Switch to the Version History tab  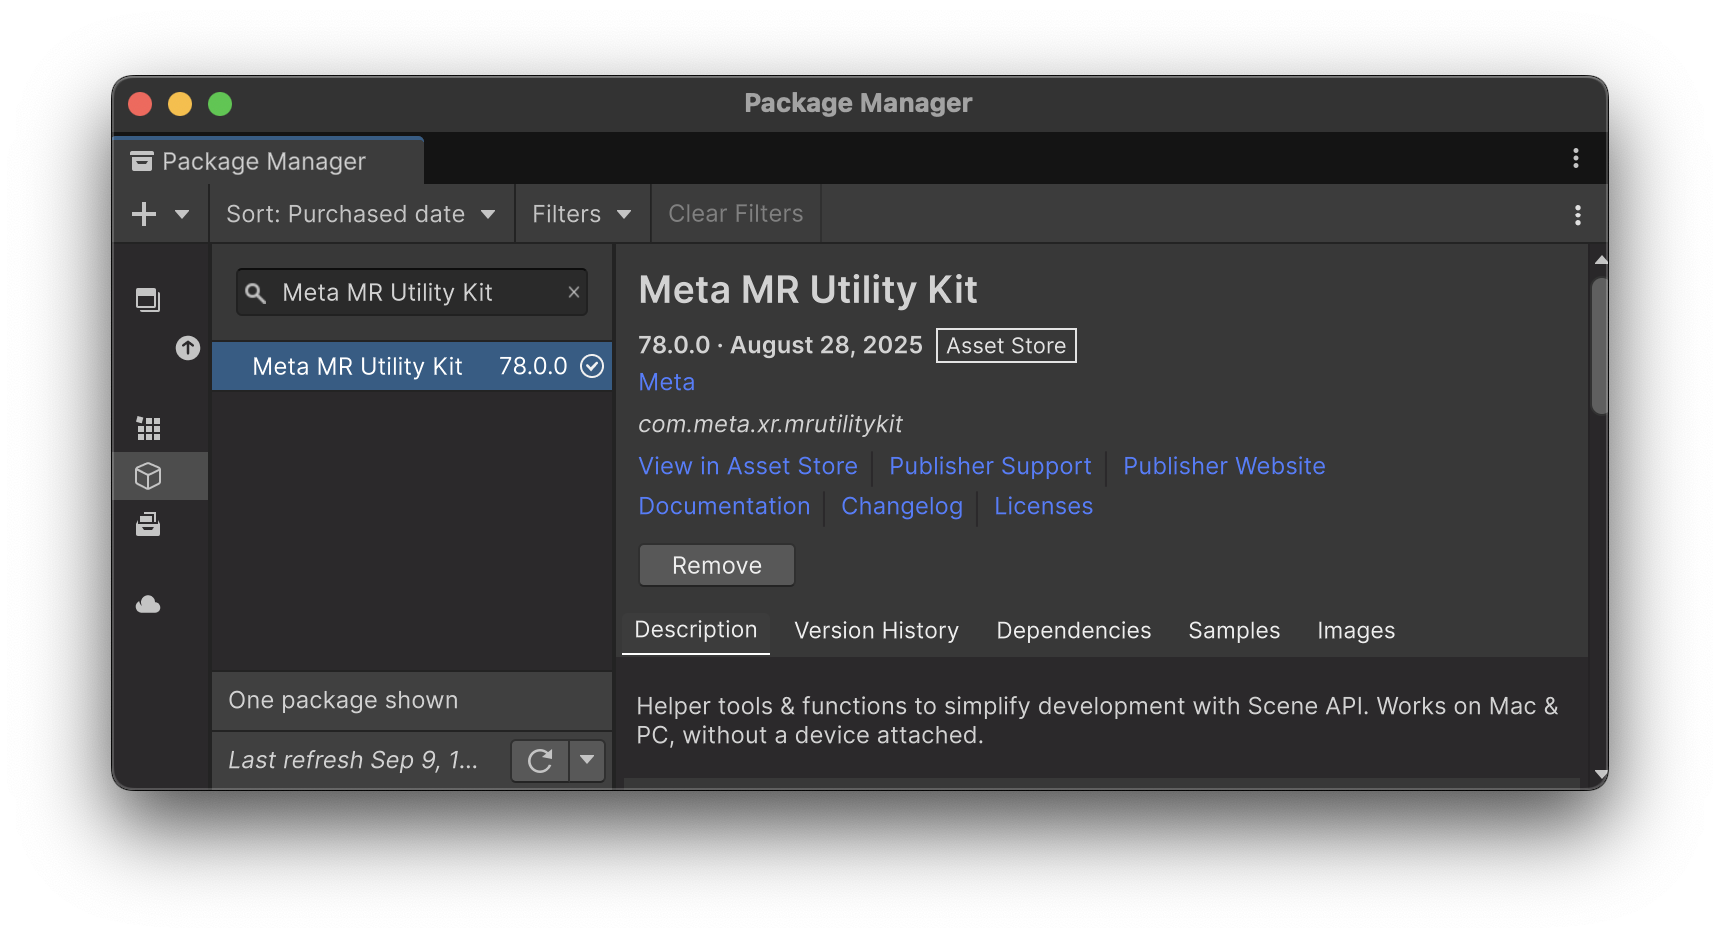(876, 631)
